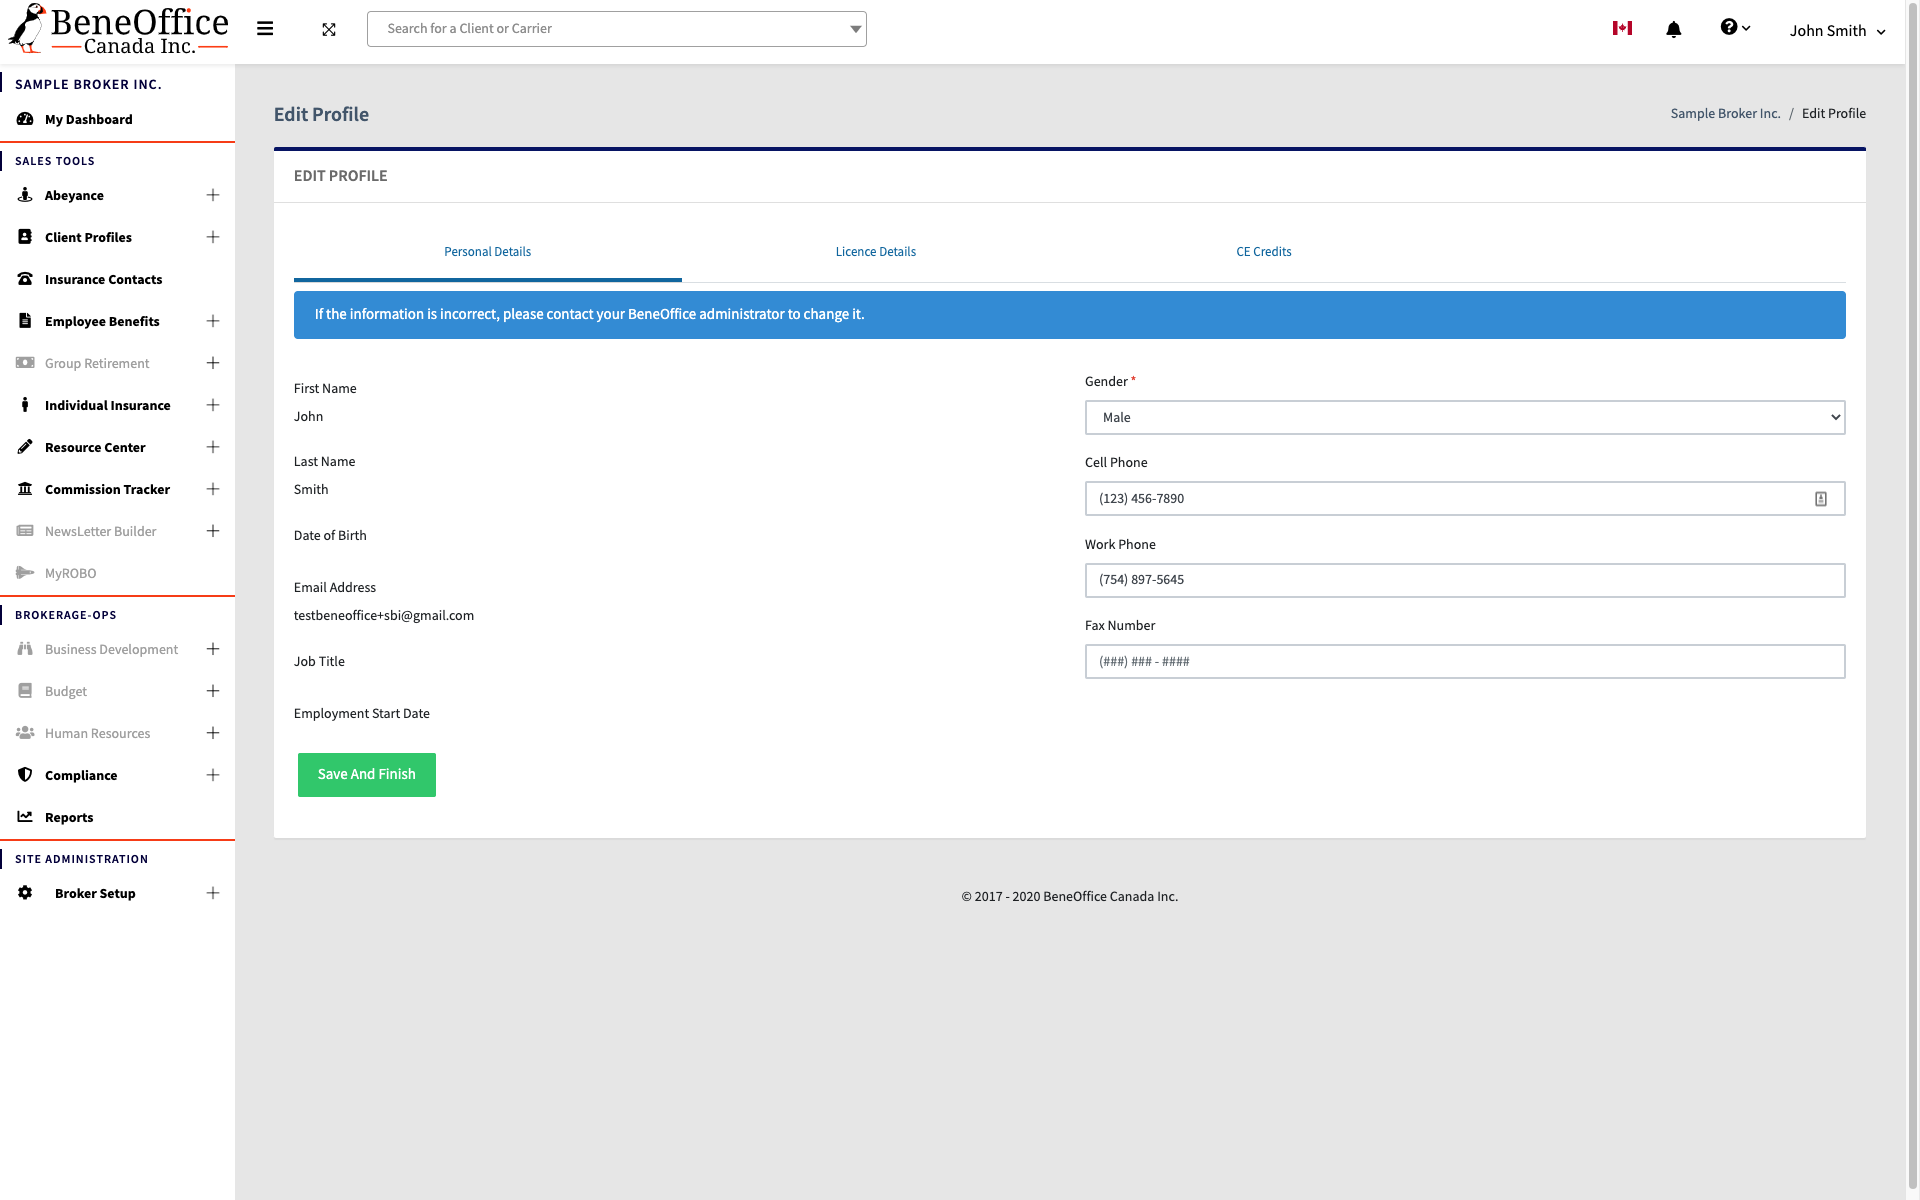Switch to the Licence Details tab
The image size is (1920, 1200).
click(875, 252)
